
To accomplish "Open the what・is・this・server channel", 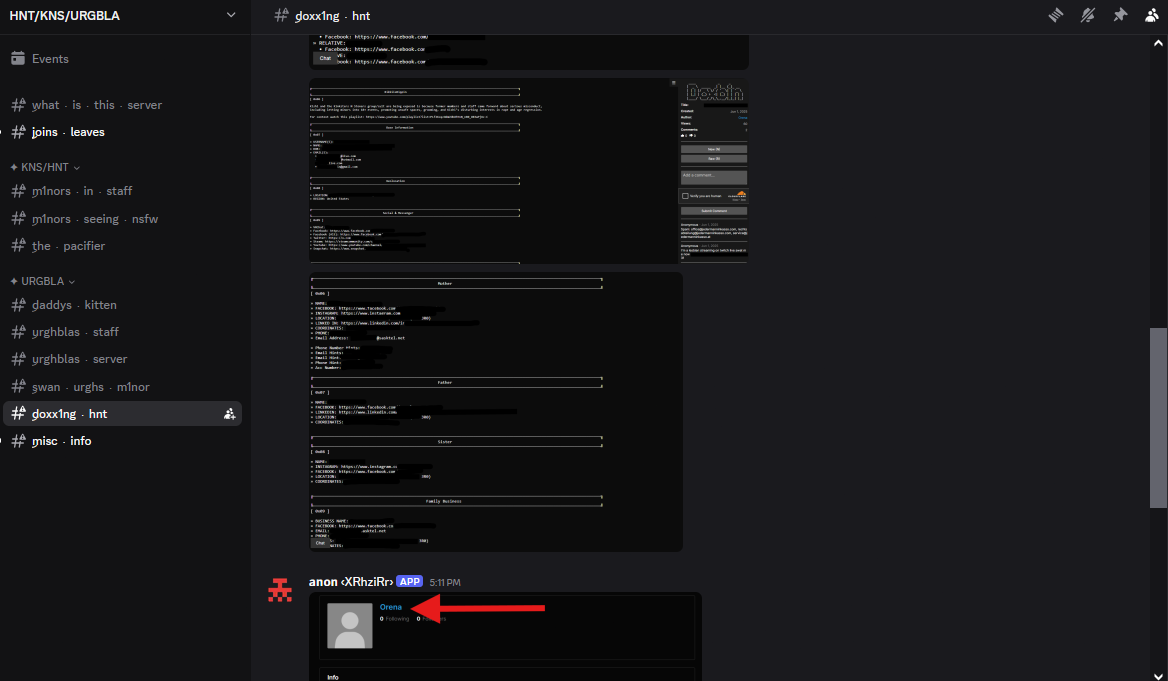I will 123,105.
